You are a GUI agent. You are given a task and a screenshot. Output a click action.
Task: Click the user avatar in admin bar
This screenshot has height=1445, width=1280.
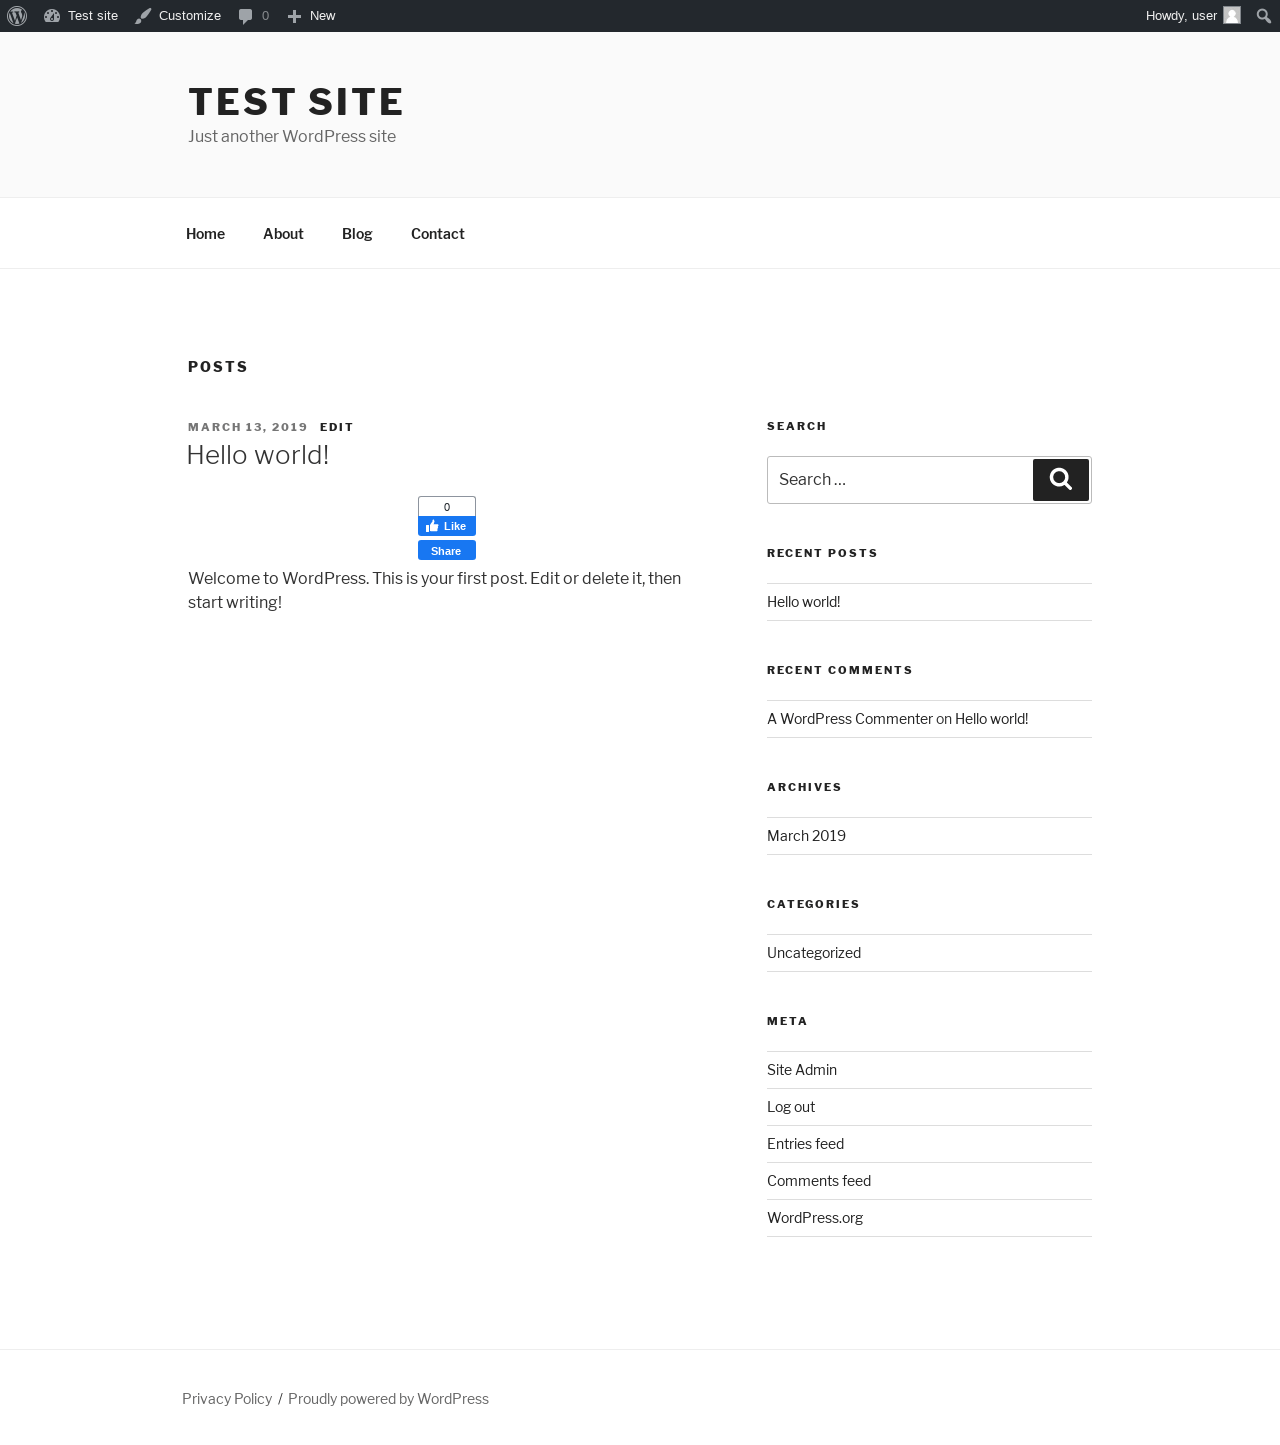pos(1232,16)
